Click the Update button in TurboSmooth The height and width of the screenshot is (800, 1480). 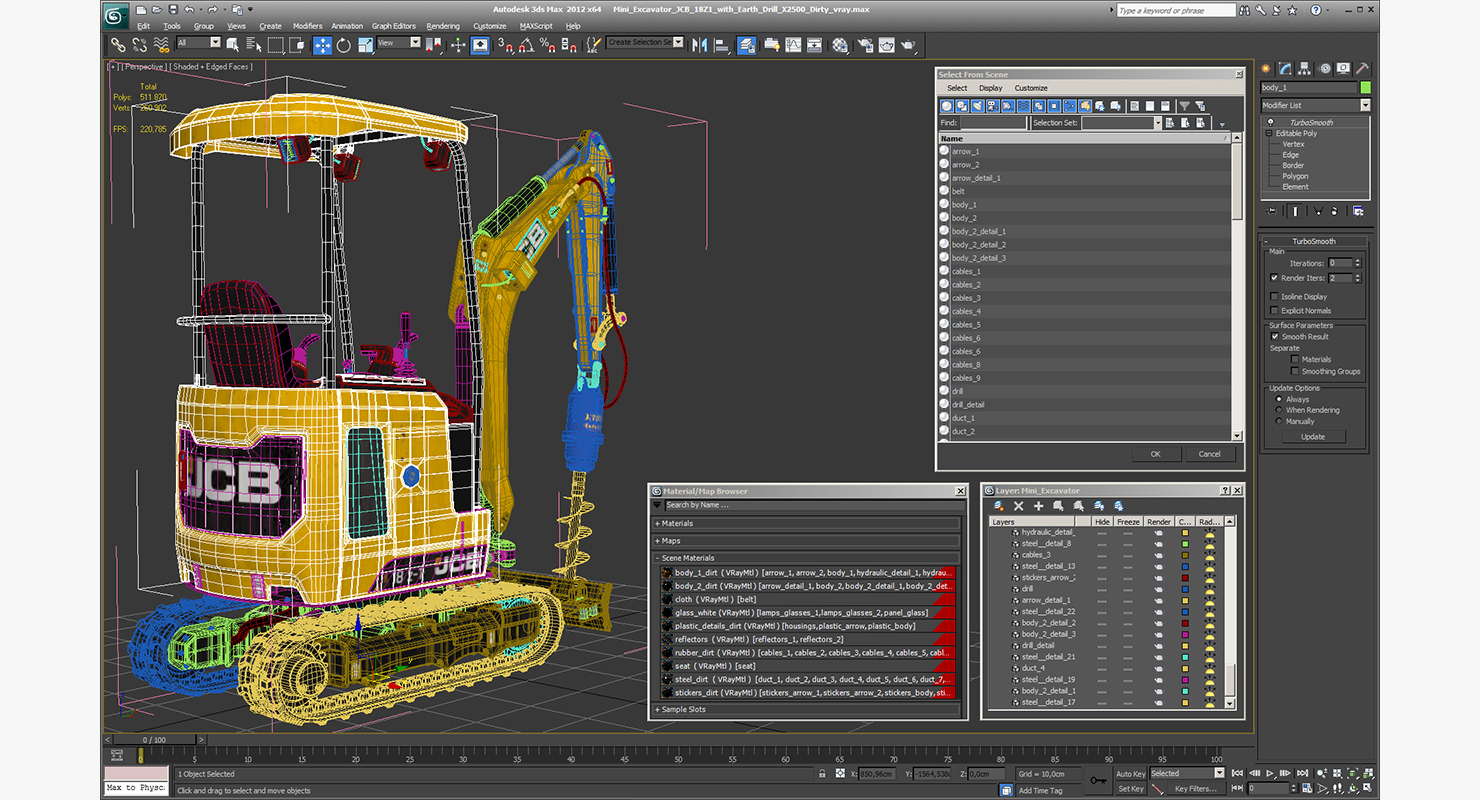coord(1313,437)
